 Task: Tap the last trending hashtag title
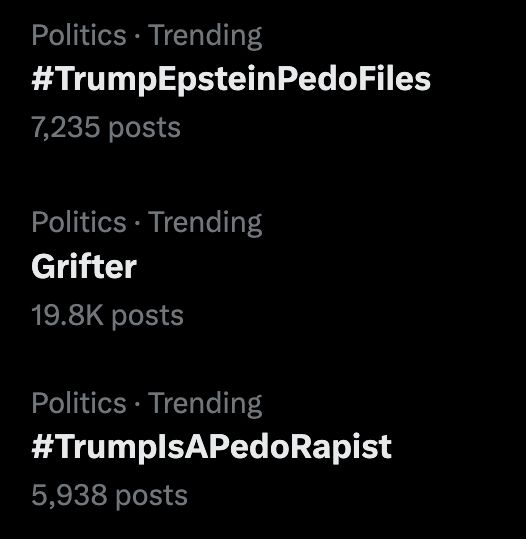coord(211,448)
